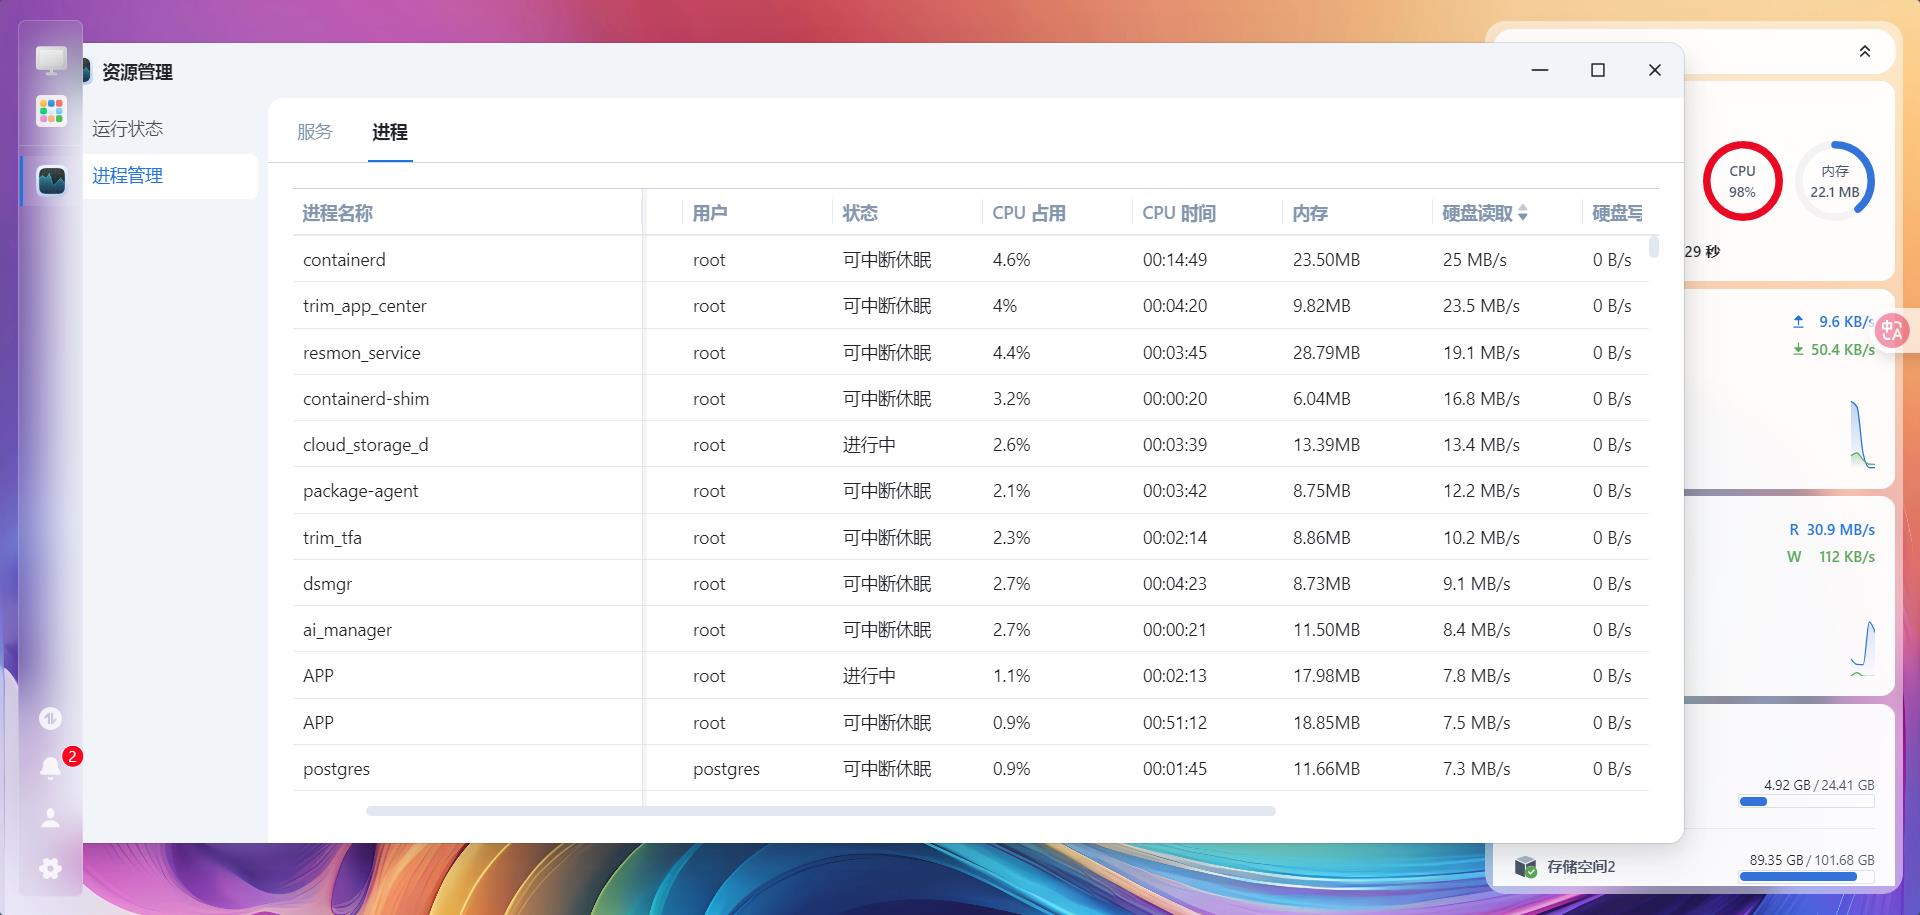The image size is (1920, 915).
Task: Select the APP process with CPU time 00:51:12
Action: coord(319,723)
